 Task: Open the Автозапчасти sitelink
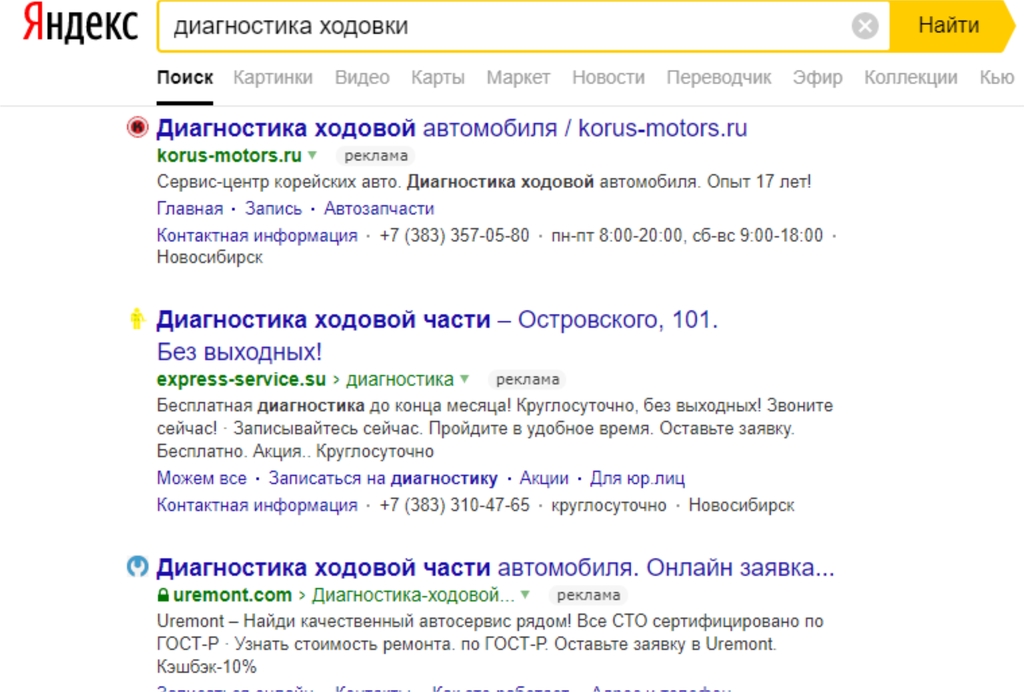click(x=379, y=208)
